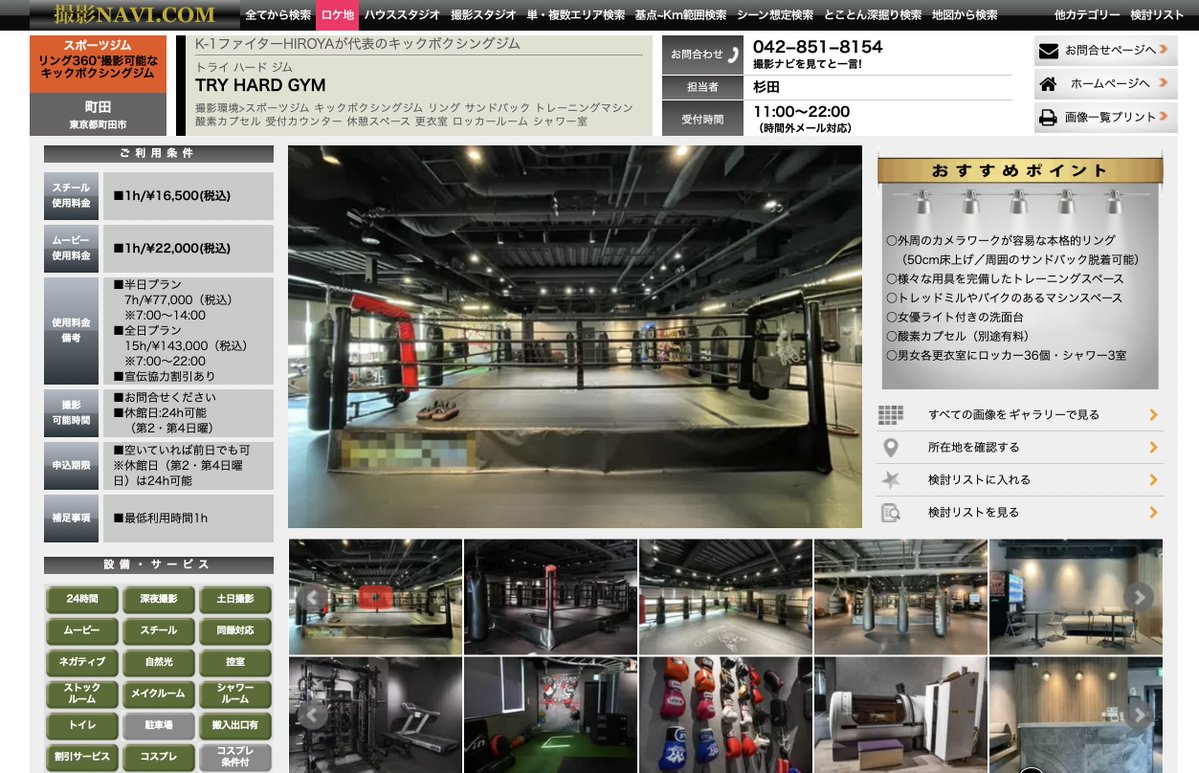Open the 全てから検索 menu item

tap(278, 15)
